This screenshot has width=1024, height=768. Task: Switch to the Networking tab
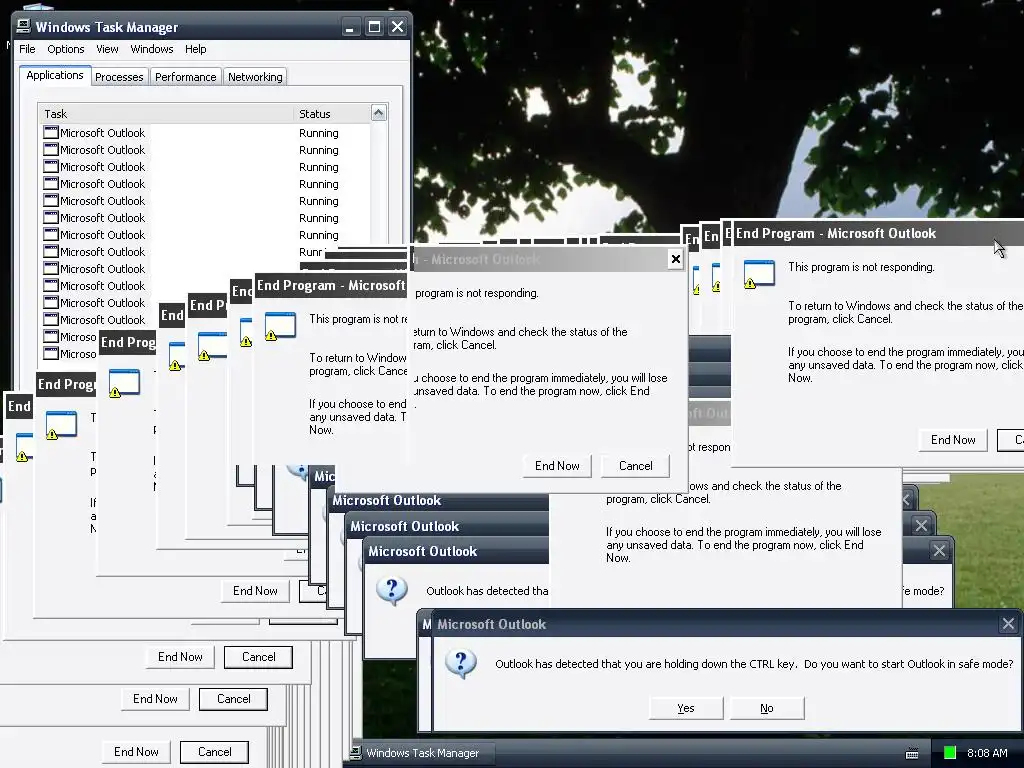click(x=255, y=77)
